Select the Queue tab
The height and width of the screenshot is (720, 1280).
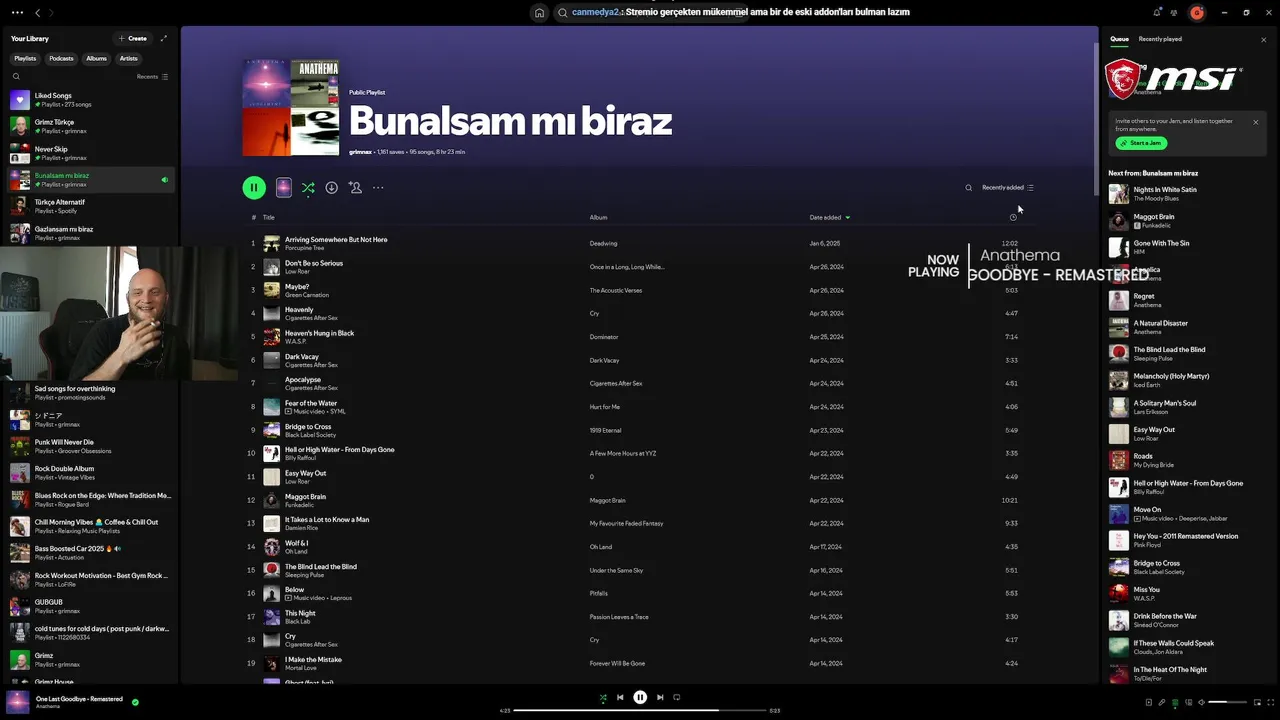(x=1119, y=39)
